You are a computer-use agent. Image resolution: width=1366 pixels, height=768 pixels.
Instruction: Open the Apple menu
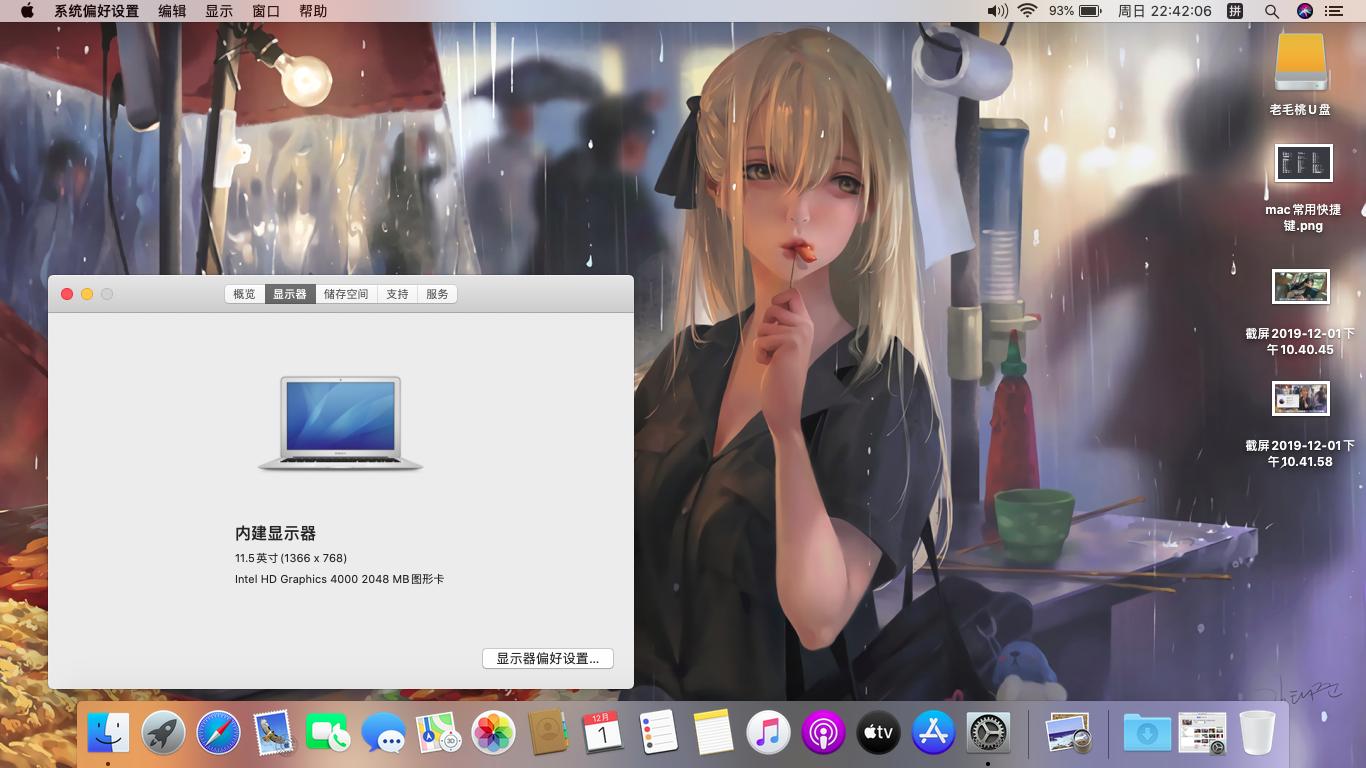point(27,11)
